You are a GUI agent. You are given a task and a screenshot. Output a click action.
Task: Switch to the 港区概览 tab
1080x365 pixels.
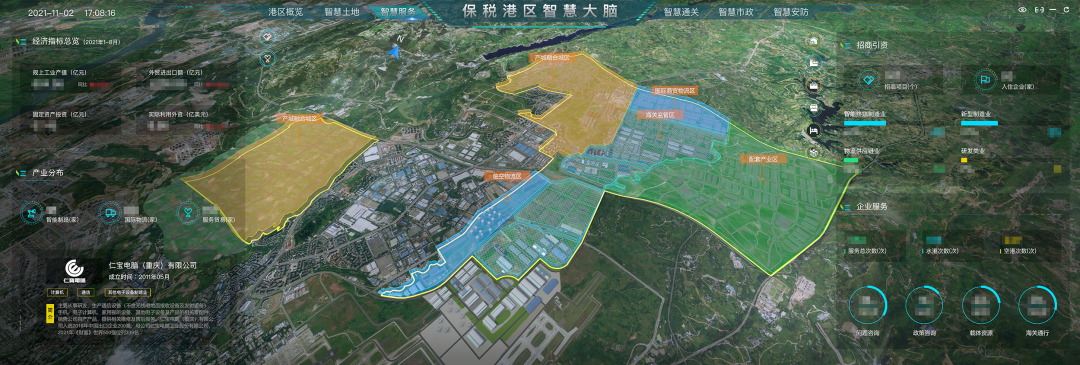tap(286, 12)
